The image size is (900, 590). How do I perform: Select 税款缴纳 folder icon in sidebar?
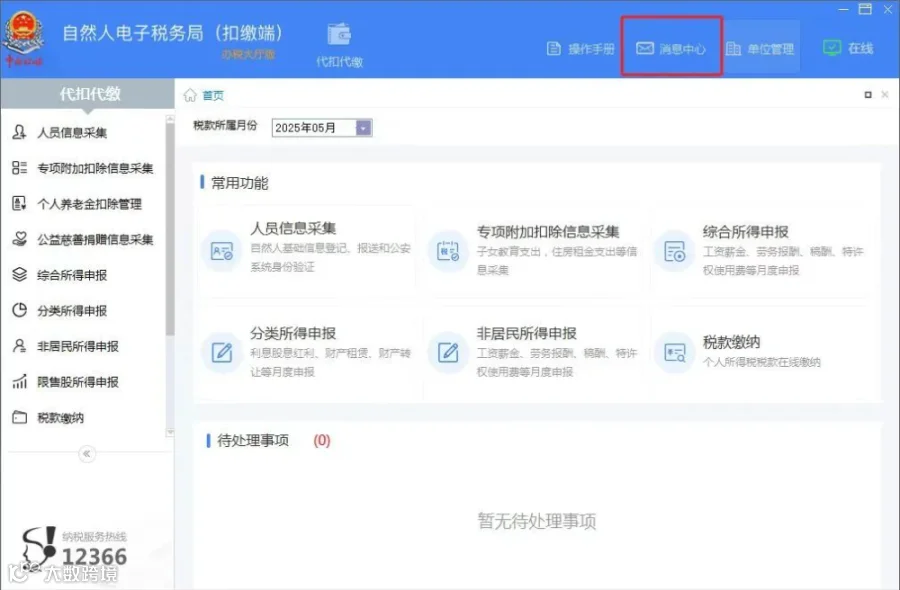(19, 417)
